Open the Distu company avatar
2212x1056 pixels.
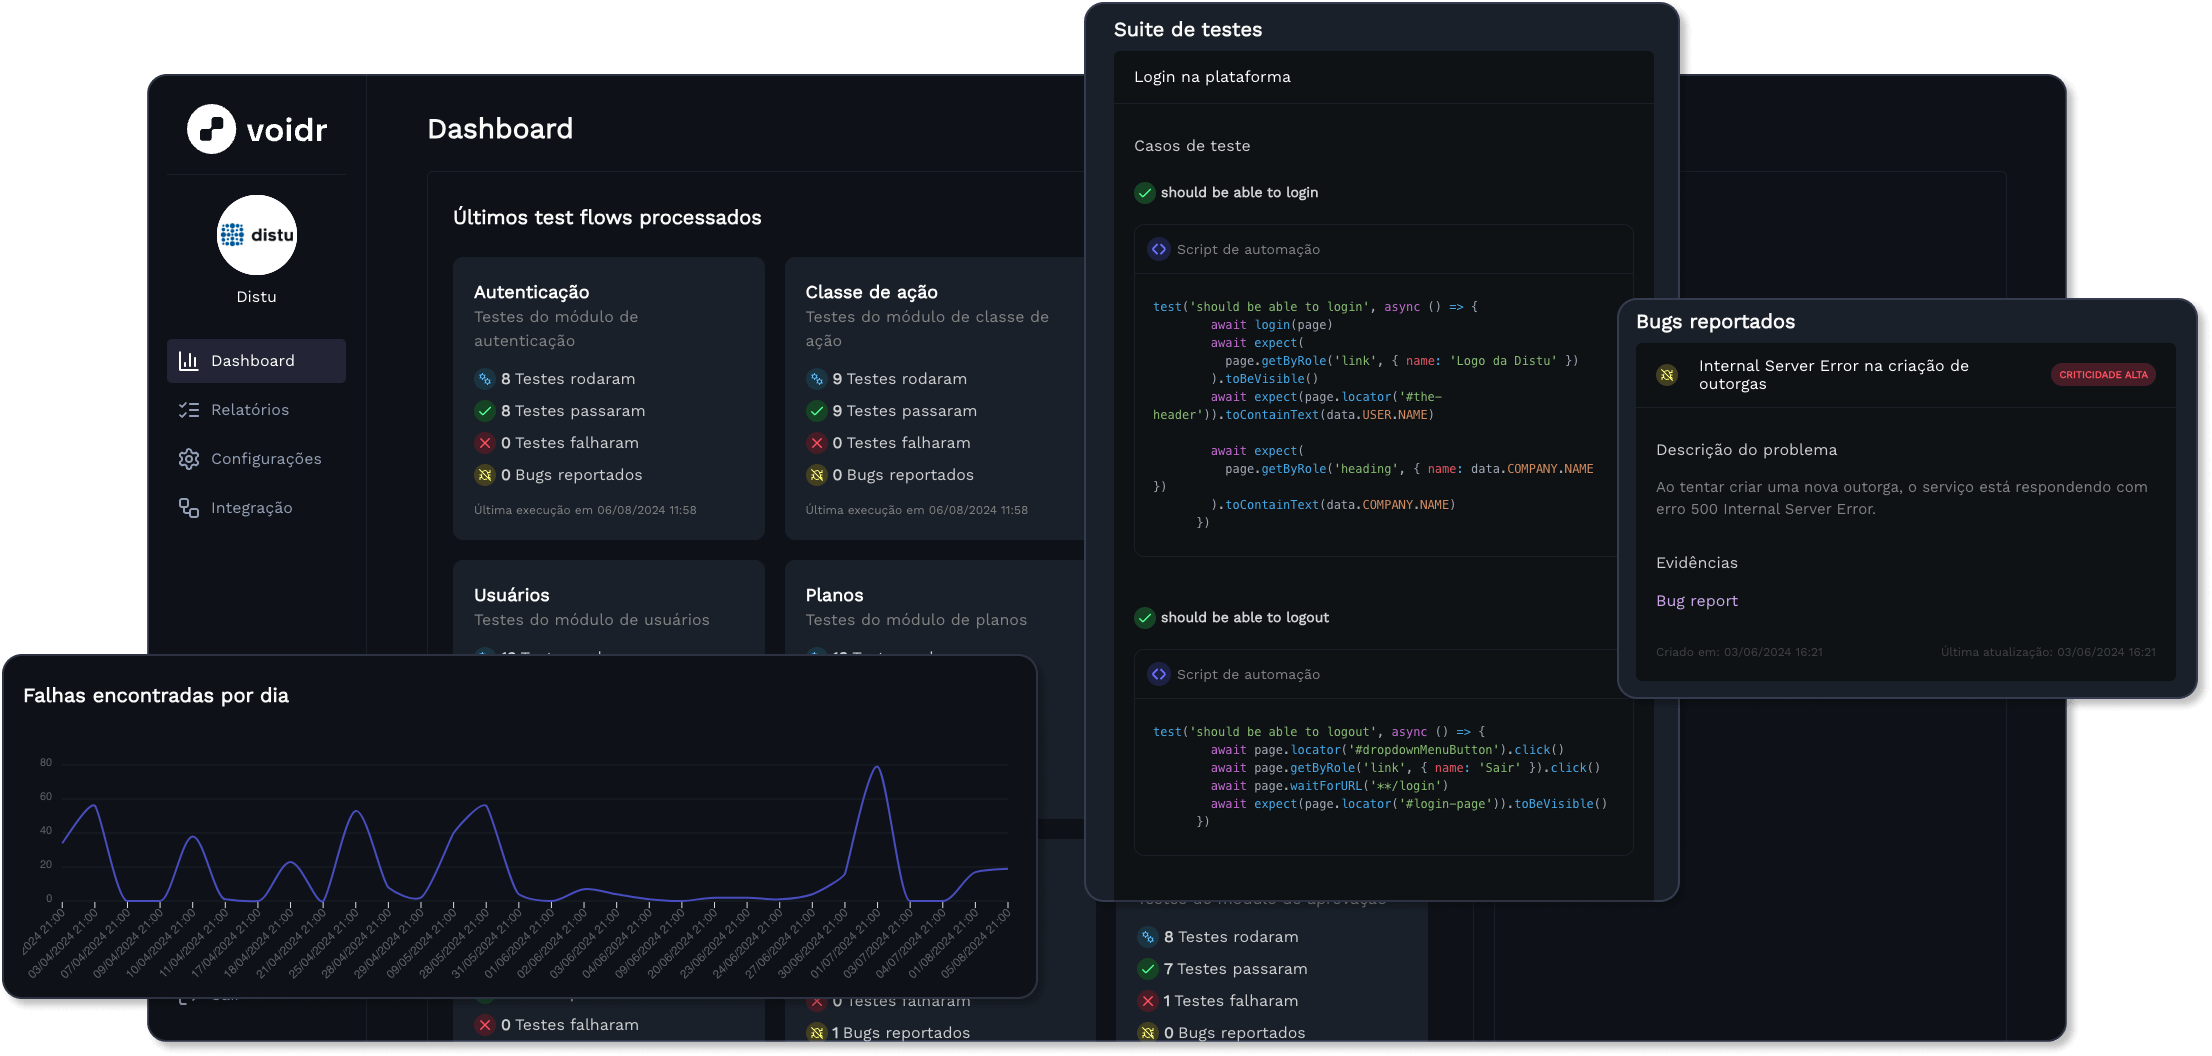257,235
